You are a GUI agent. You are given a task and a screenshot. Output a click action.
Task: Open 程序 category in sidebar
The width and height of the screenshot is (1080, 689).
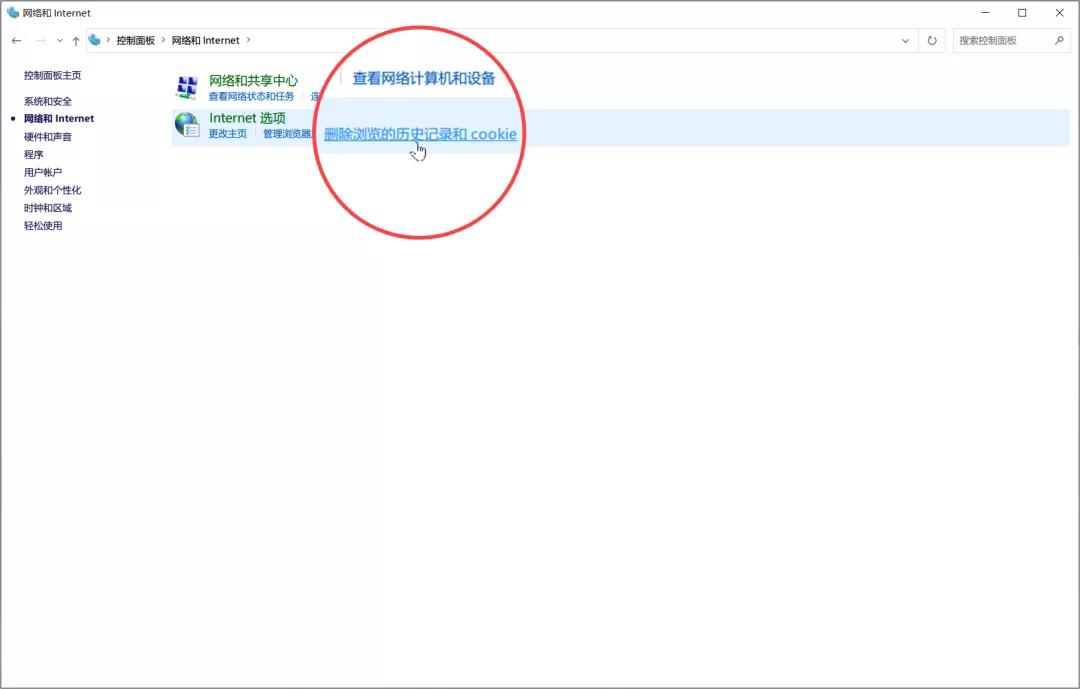[x=34, y=154]
